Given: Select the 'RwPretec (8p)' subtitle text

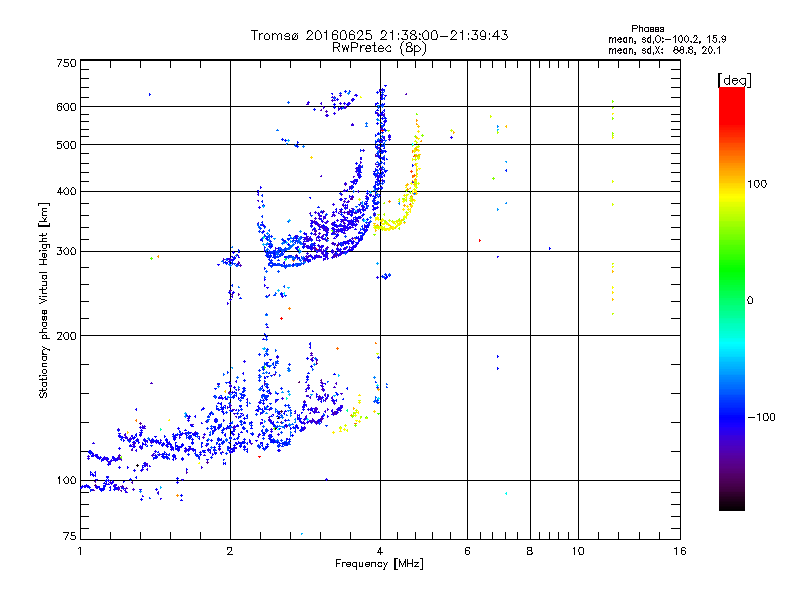Looking at the screenshot, I should coord(379,48).
